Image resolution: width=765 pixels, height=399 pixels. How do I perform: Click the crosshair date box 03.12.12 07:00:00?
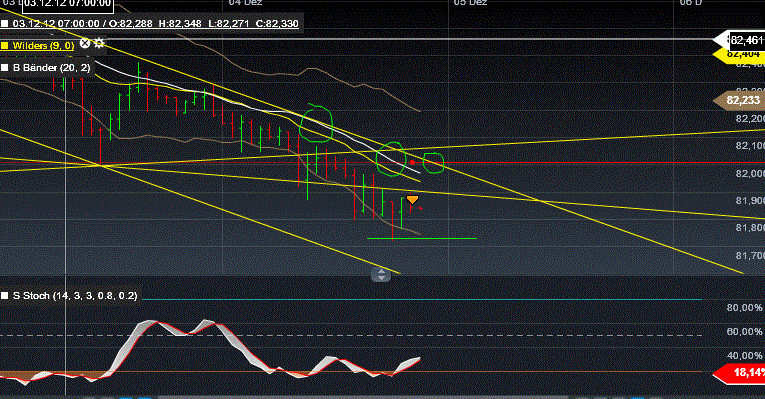coord(67,5)
